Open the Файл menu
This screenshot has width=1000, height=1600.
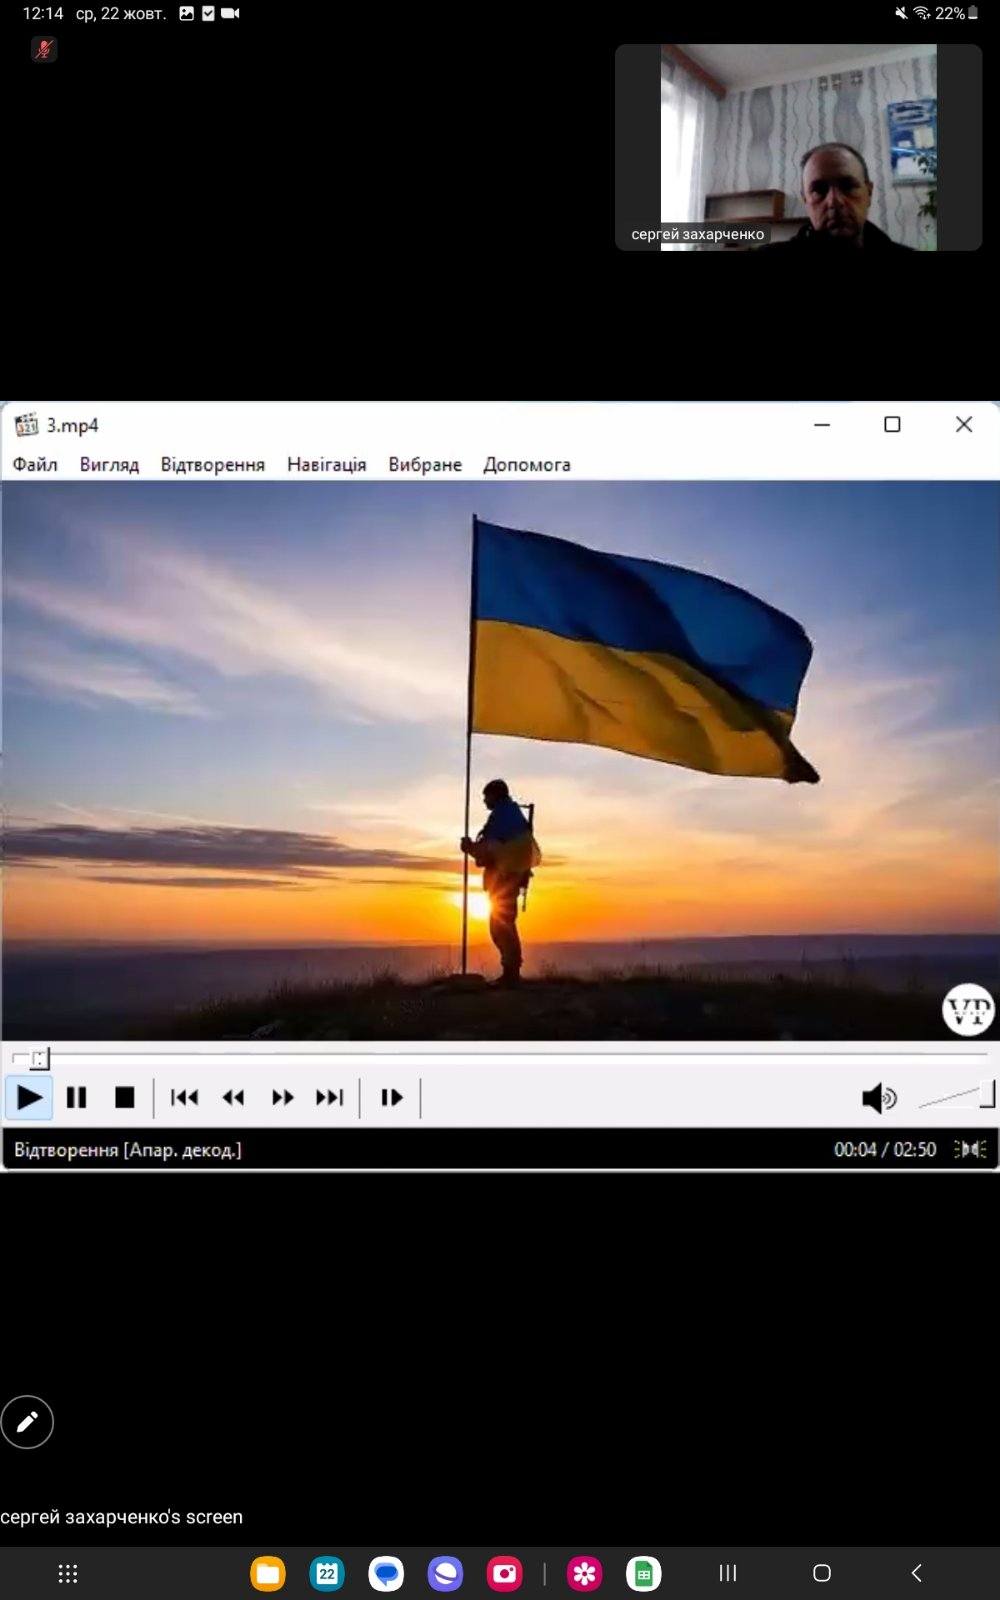coord(35,465)
